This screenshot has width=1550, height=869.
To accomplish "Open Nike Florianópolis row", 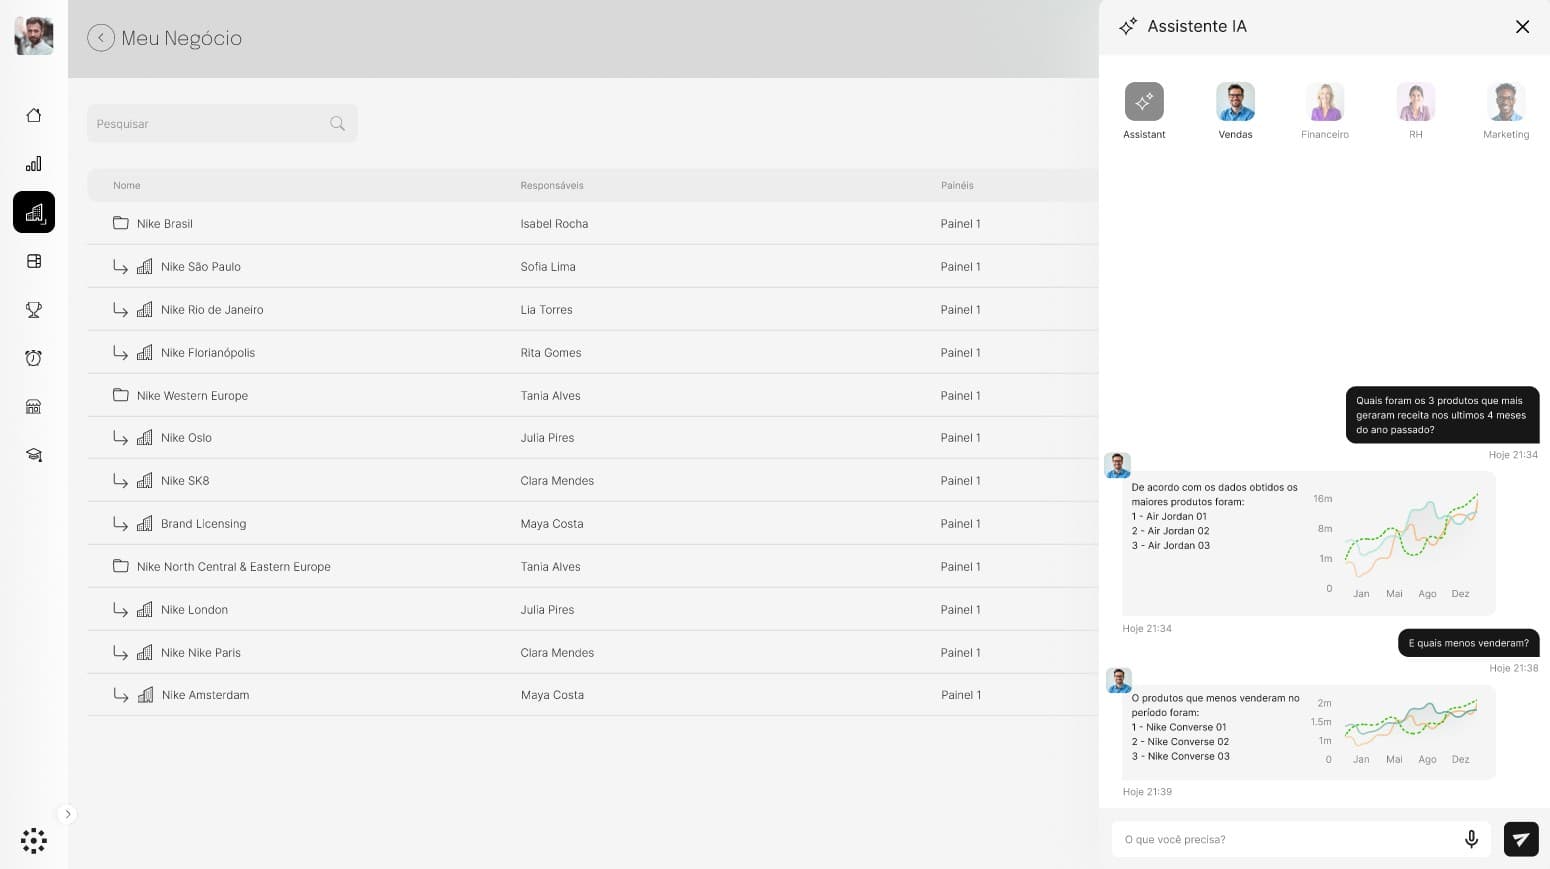I will pos(592,353).
